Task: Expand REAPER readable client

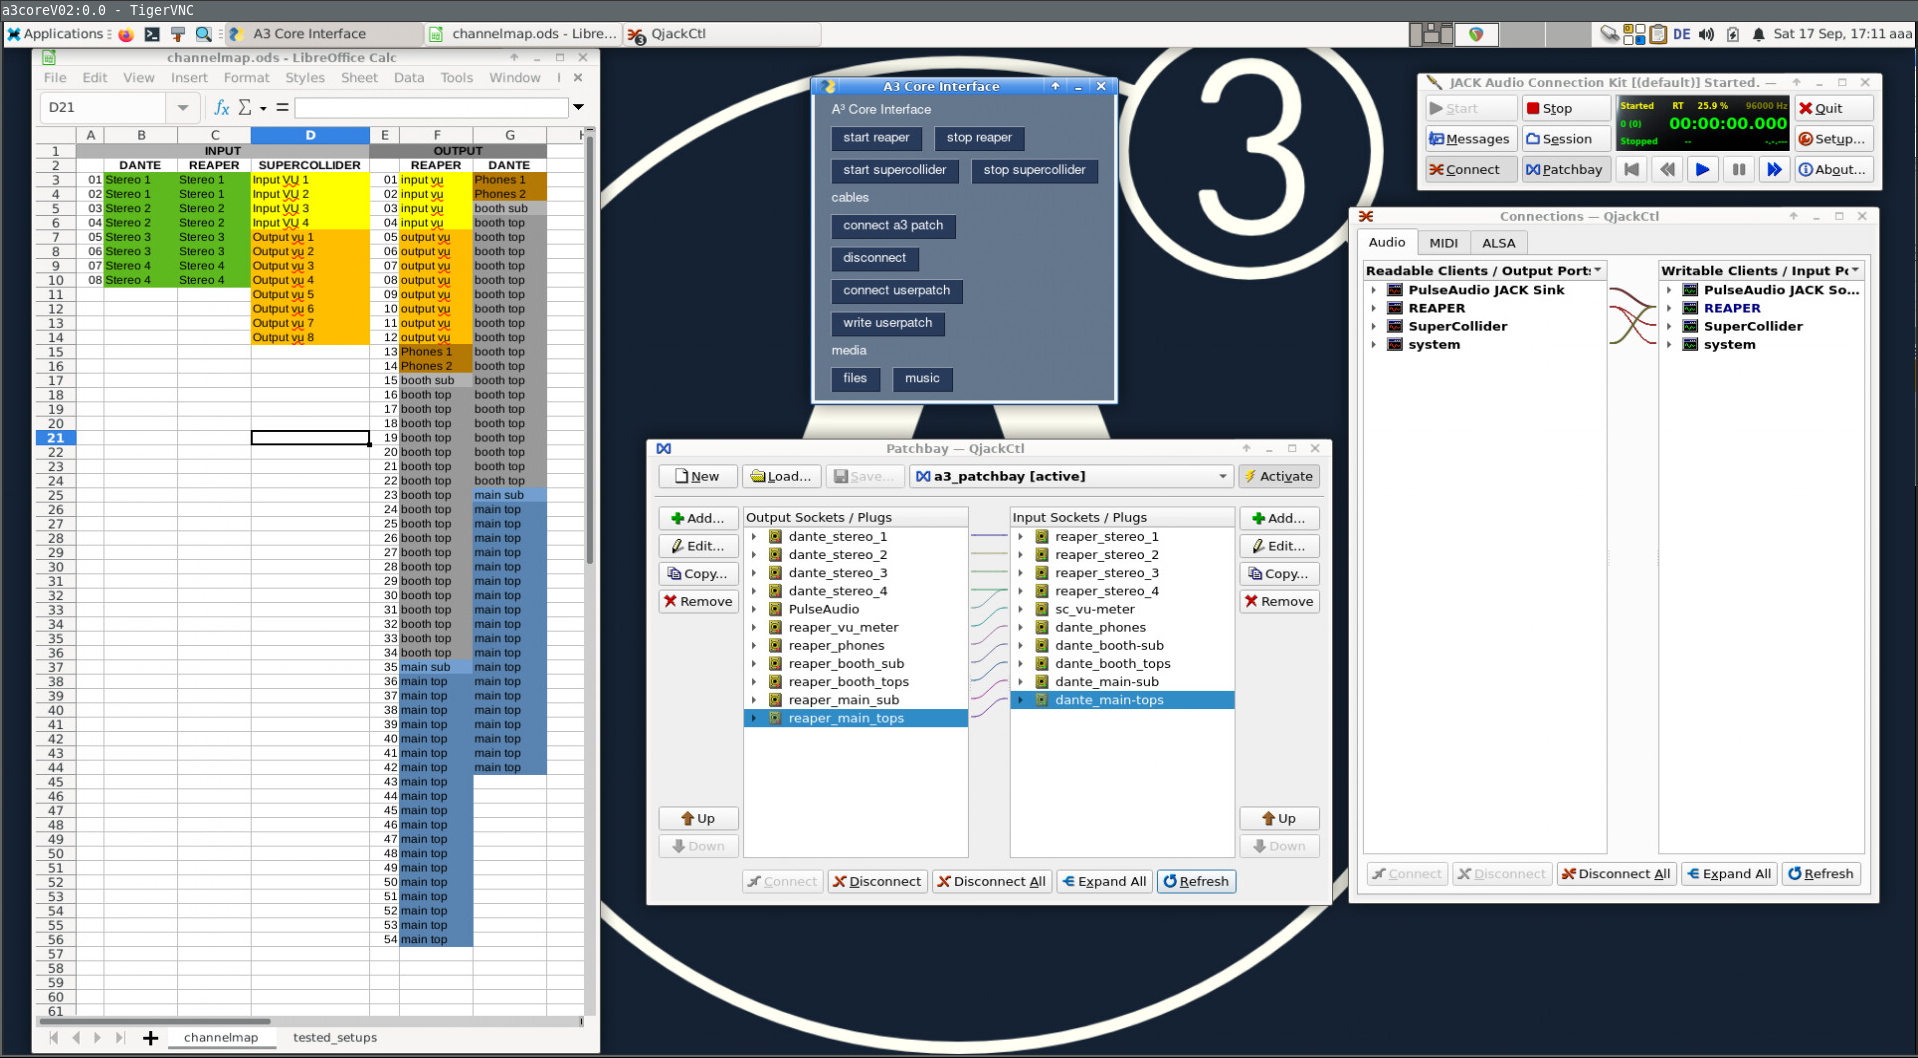Action: click(1373, 308)
